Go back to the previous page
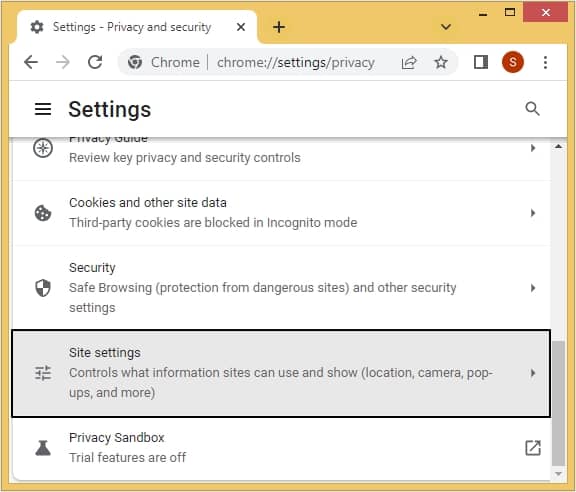 (x=31, y=62)
